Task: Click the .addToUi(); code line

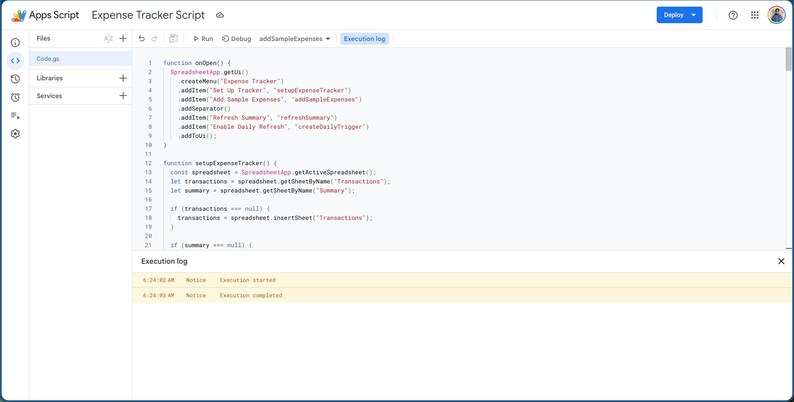Action: click(197, 136)
